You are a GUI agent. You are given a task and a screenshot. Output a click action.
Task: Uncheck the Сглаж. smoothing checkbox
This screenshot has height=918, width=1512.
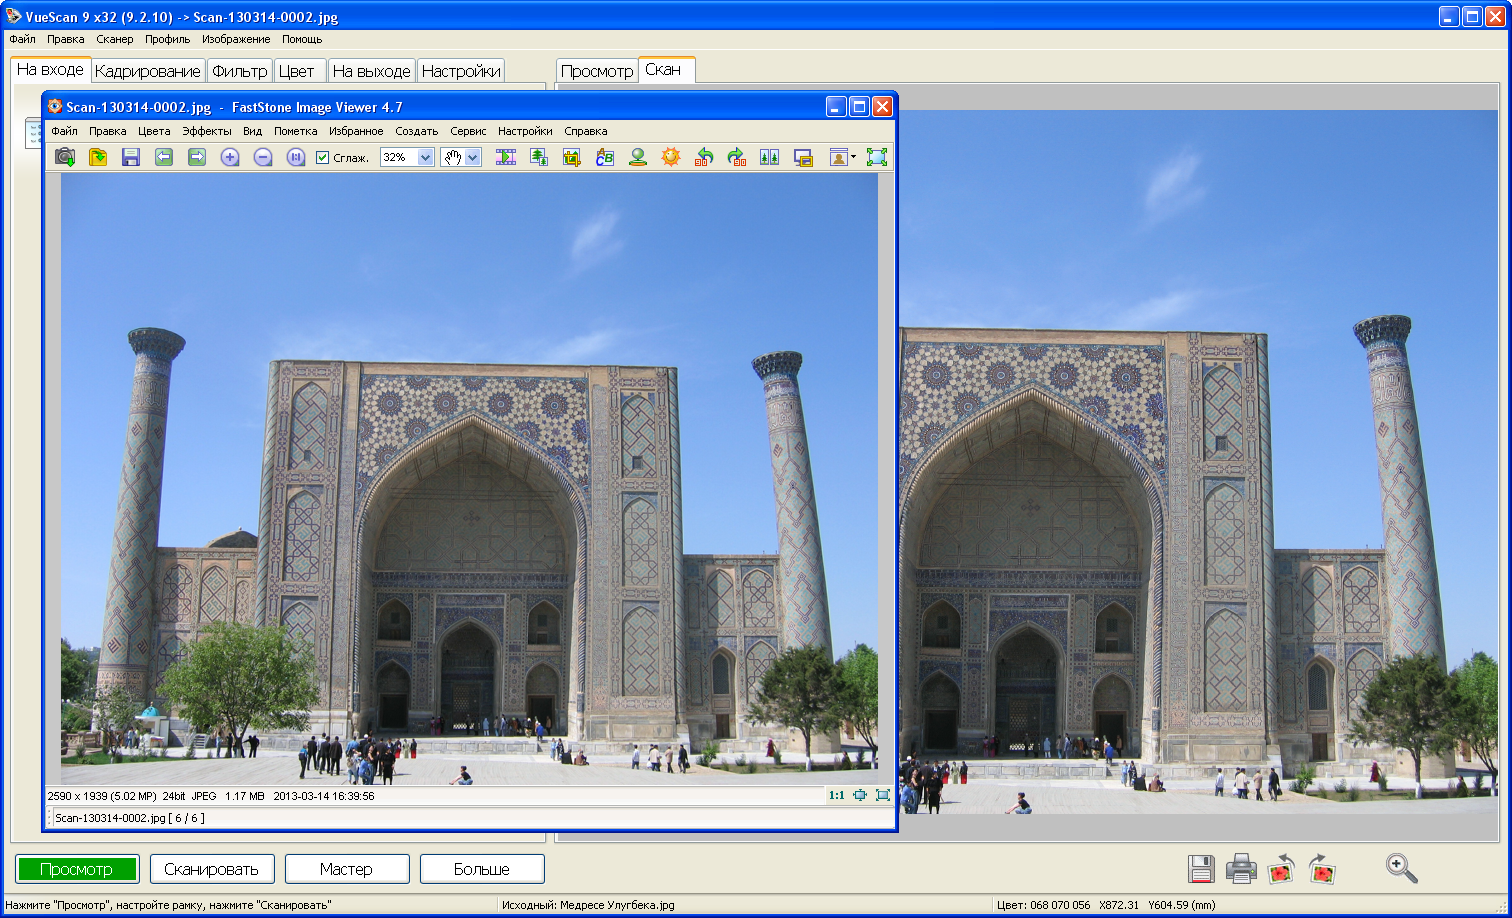(x=323, y=158)
